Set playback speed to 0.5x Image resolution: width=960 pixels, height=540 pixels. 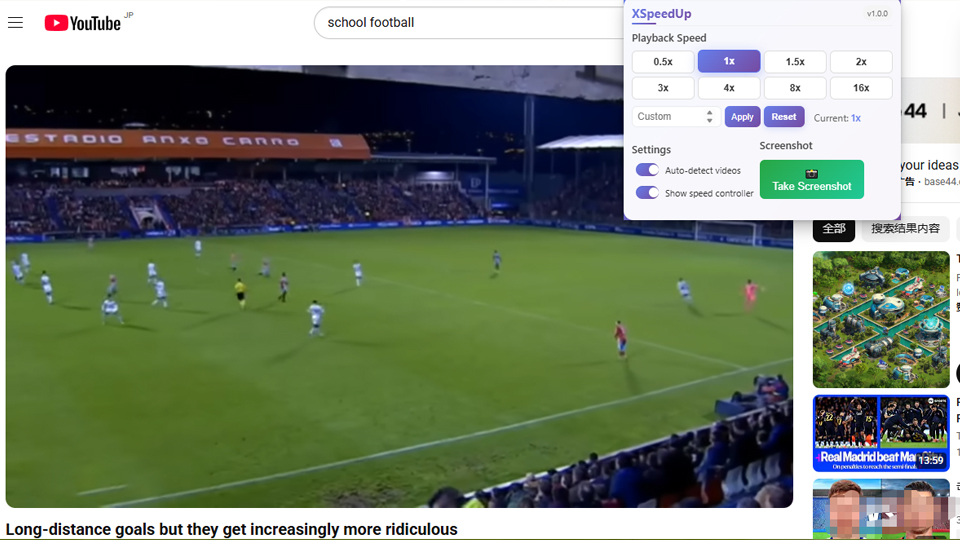point(663,62)
